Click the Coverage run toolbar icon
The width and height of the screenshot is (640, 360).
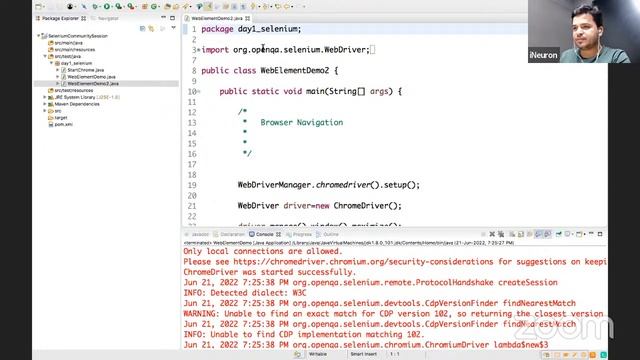[118, 7]
